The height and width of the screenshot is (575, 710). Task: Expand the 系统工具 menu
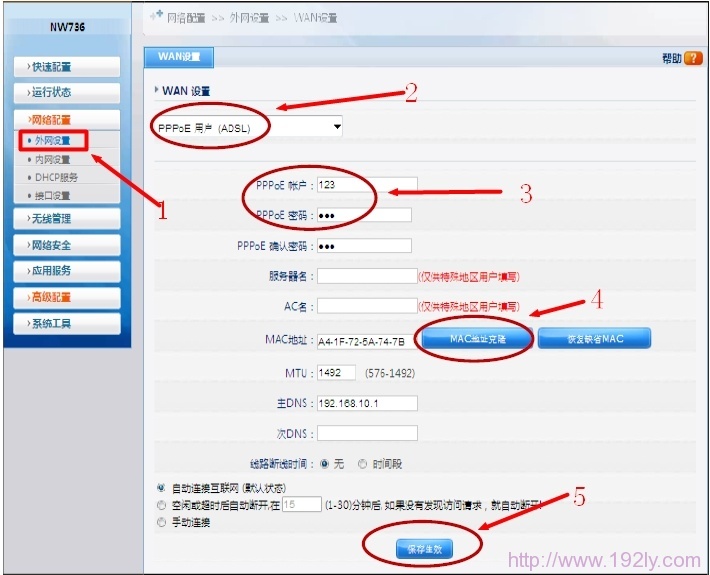tap(66, 324)
